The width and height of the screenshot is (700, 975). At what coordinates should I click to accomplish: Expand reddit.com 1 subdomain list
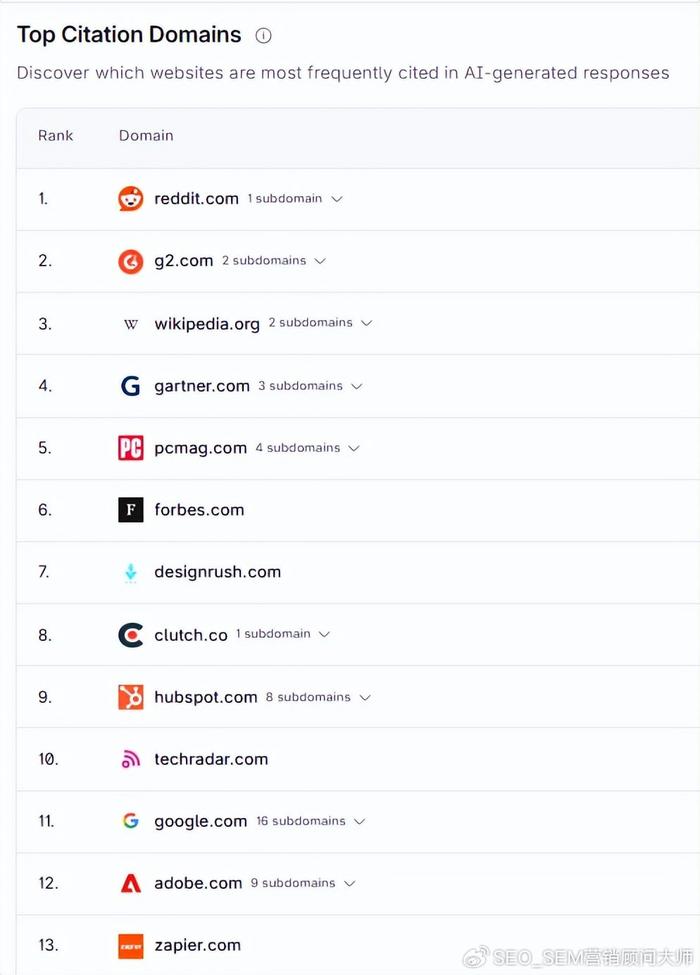point(337,199)
